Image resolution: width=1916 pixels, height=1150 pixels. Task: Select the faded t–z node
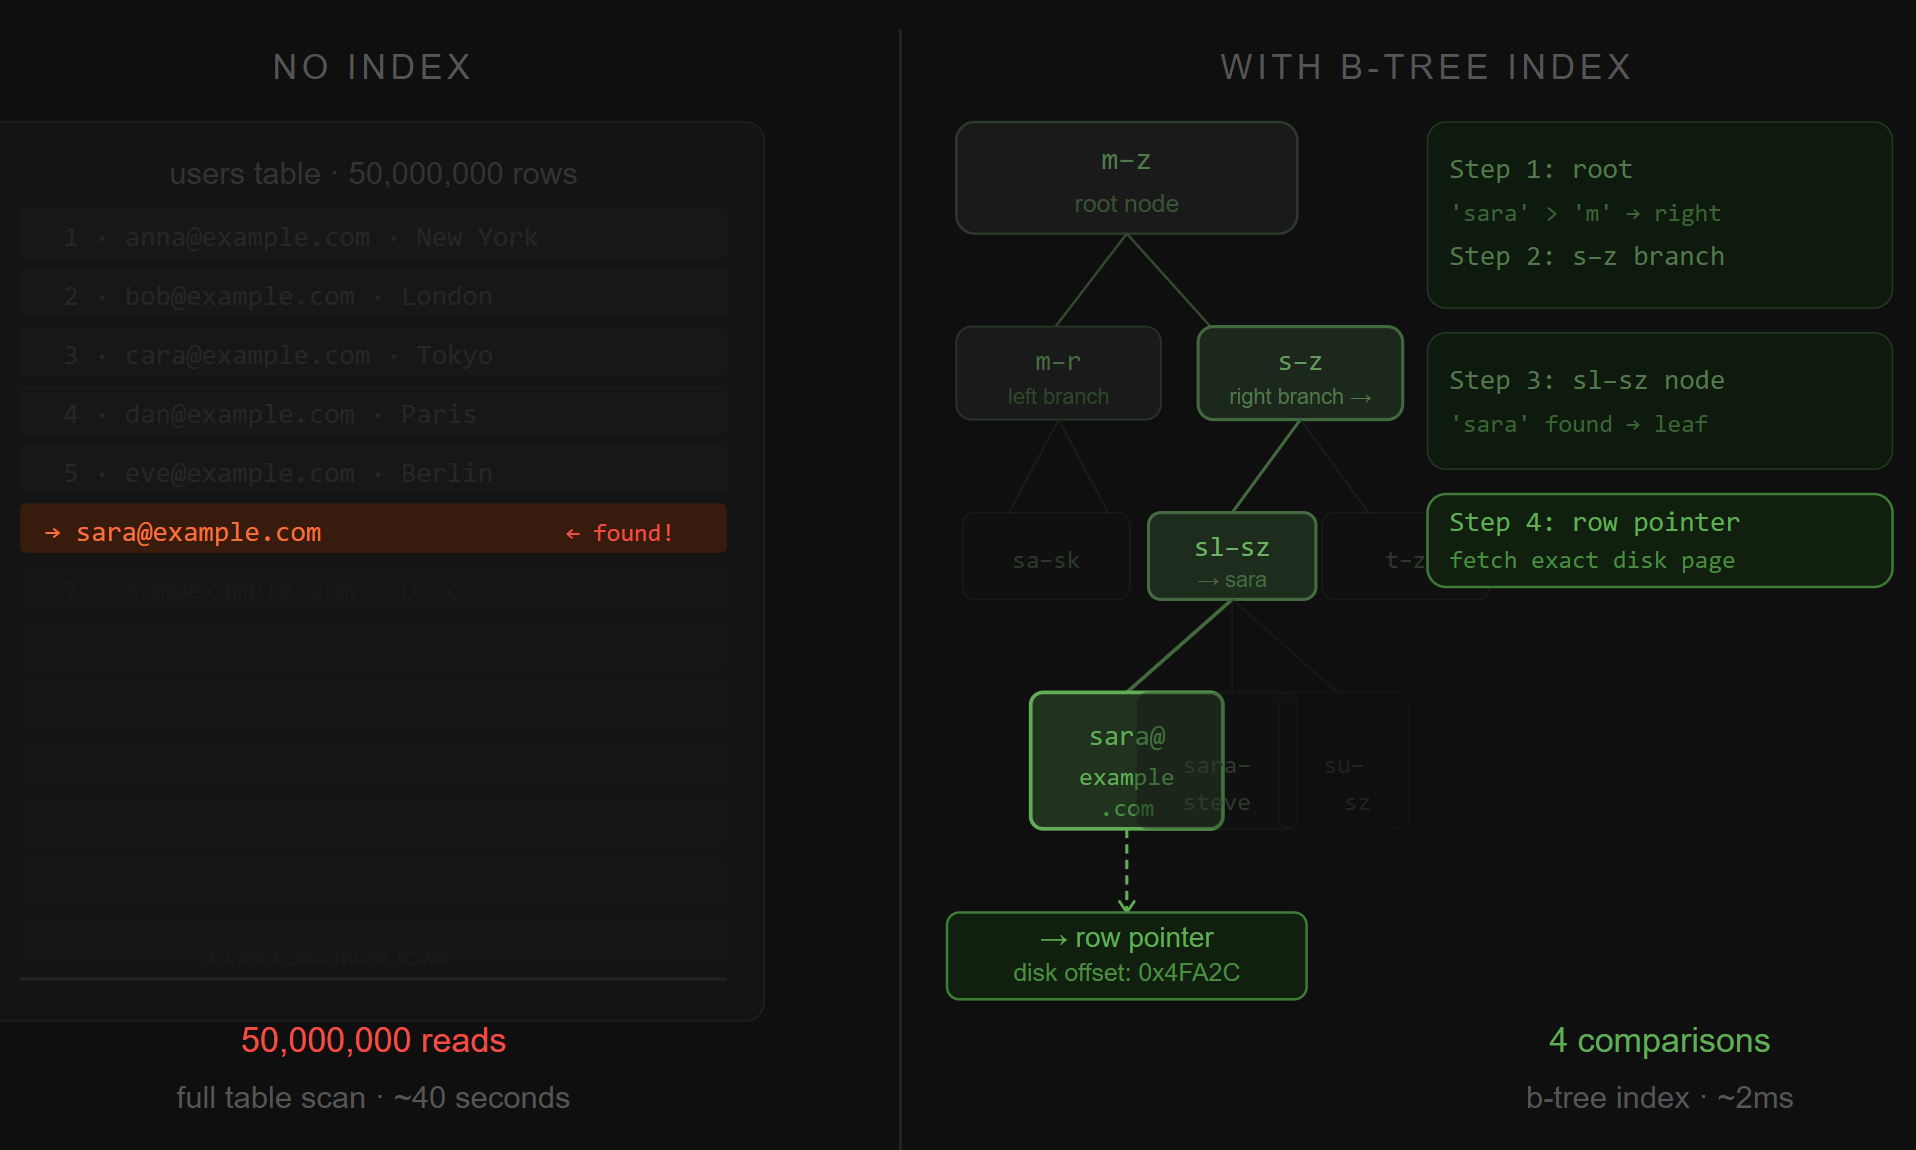[1375, 556]
